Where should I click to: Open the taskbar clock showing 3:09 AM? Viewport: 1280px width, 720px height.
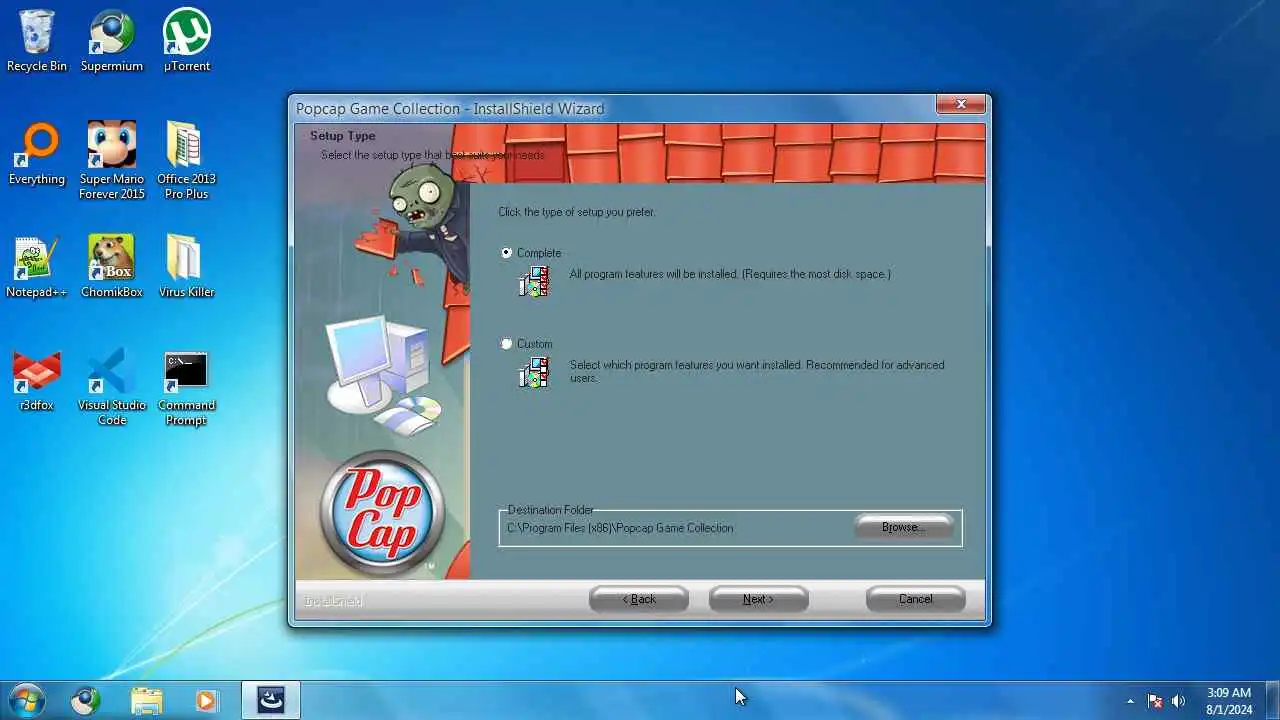1229,700
